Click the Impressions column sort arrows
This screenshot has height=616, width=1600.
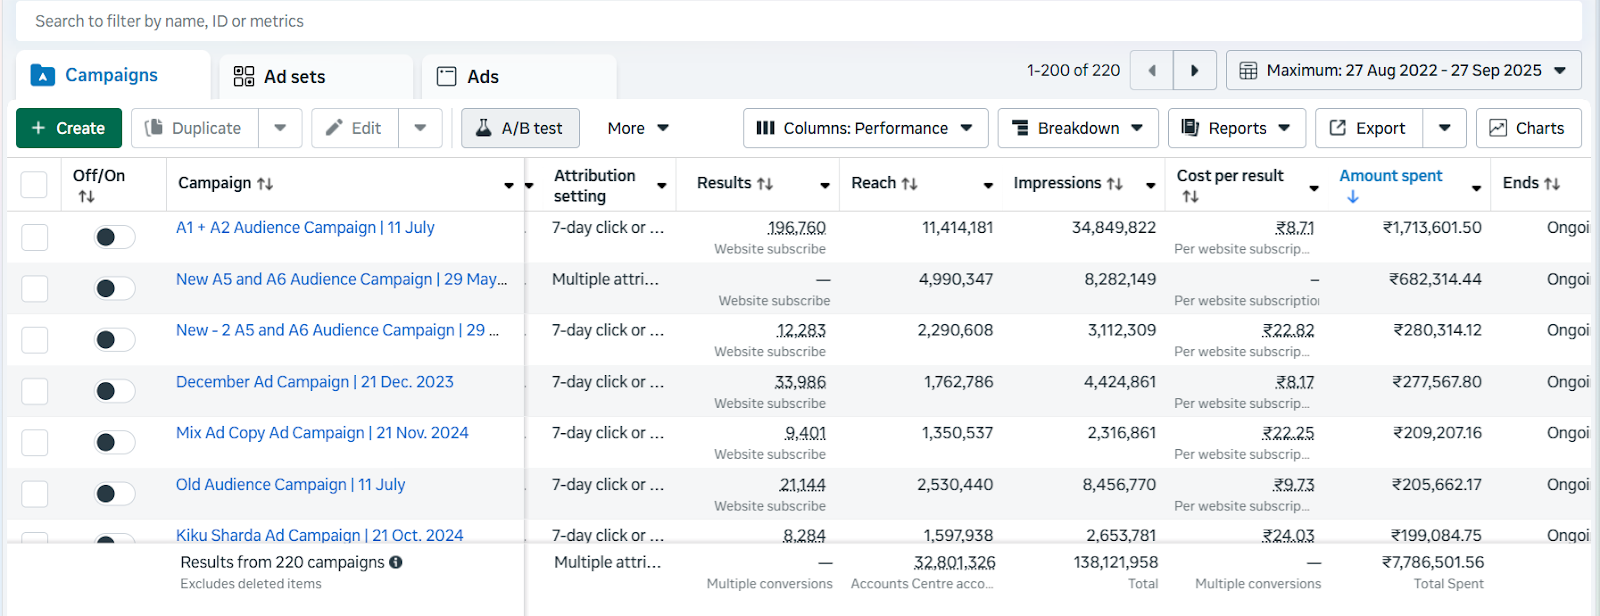[1114, 184]
